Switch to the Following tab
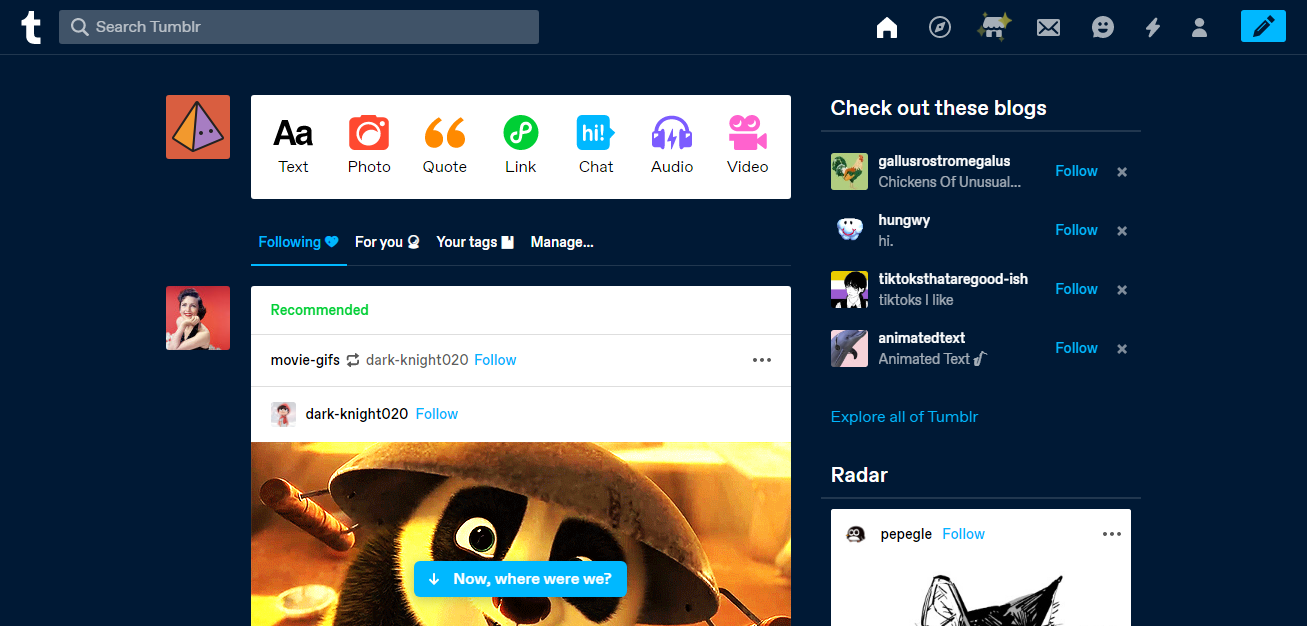The image size is (1307, 626). tap(299, 242)
